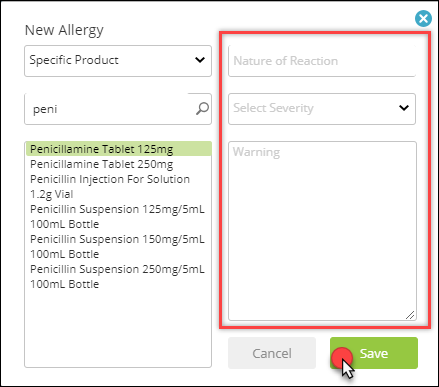This screenshot has height=387, width=439.
Task: Click empty area of product results list
Action: [118, 328]
